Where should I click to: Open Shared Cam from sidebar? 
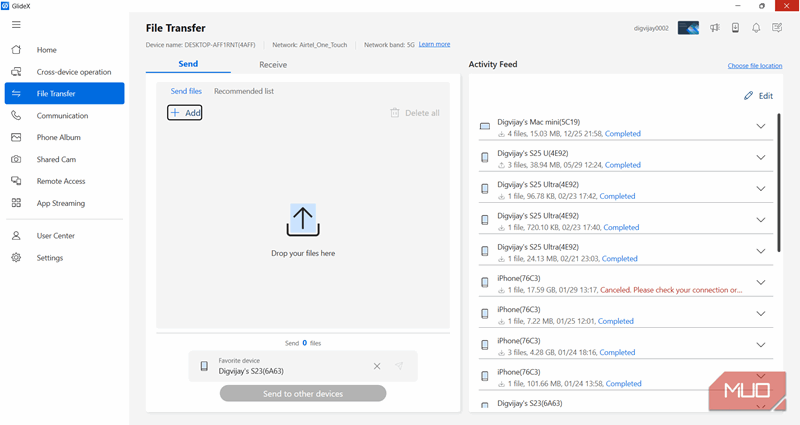click(x=56, y=159)
